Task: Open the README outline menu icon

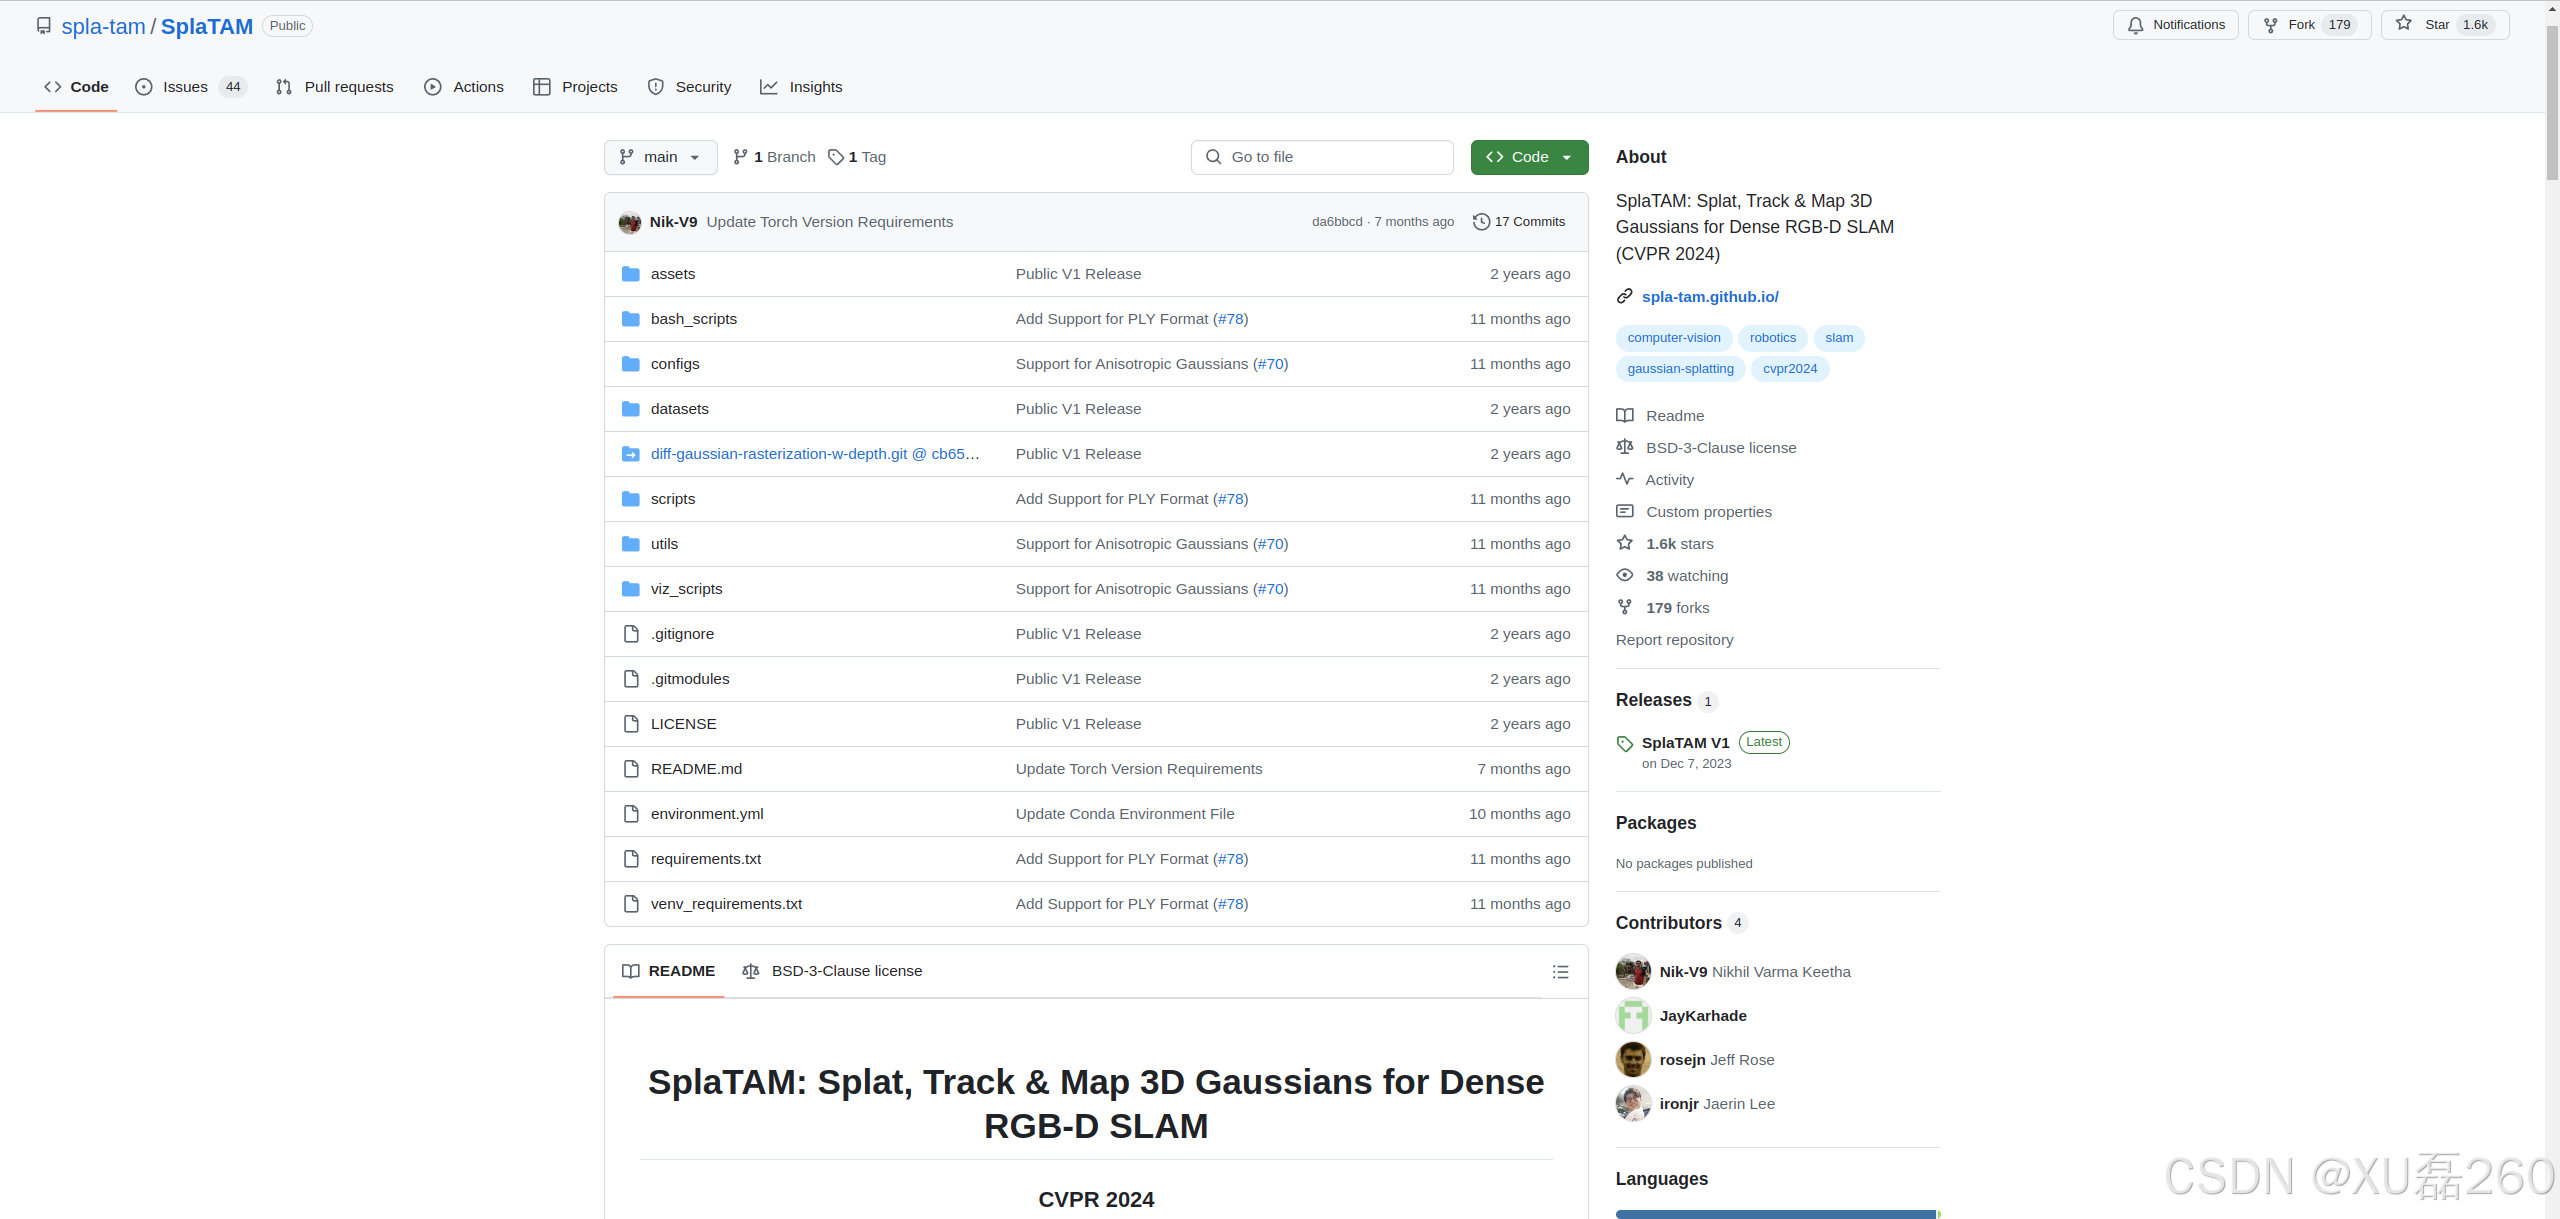Action: 1560,971
